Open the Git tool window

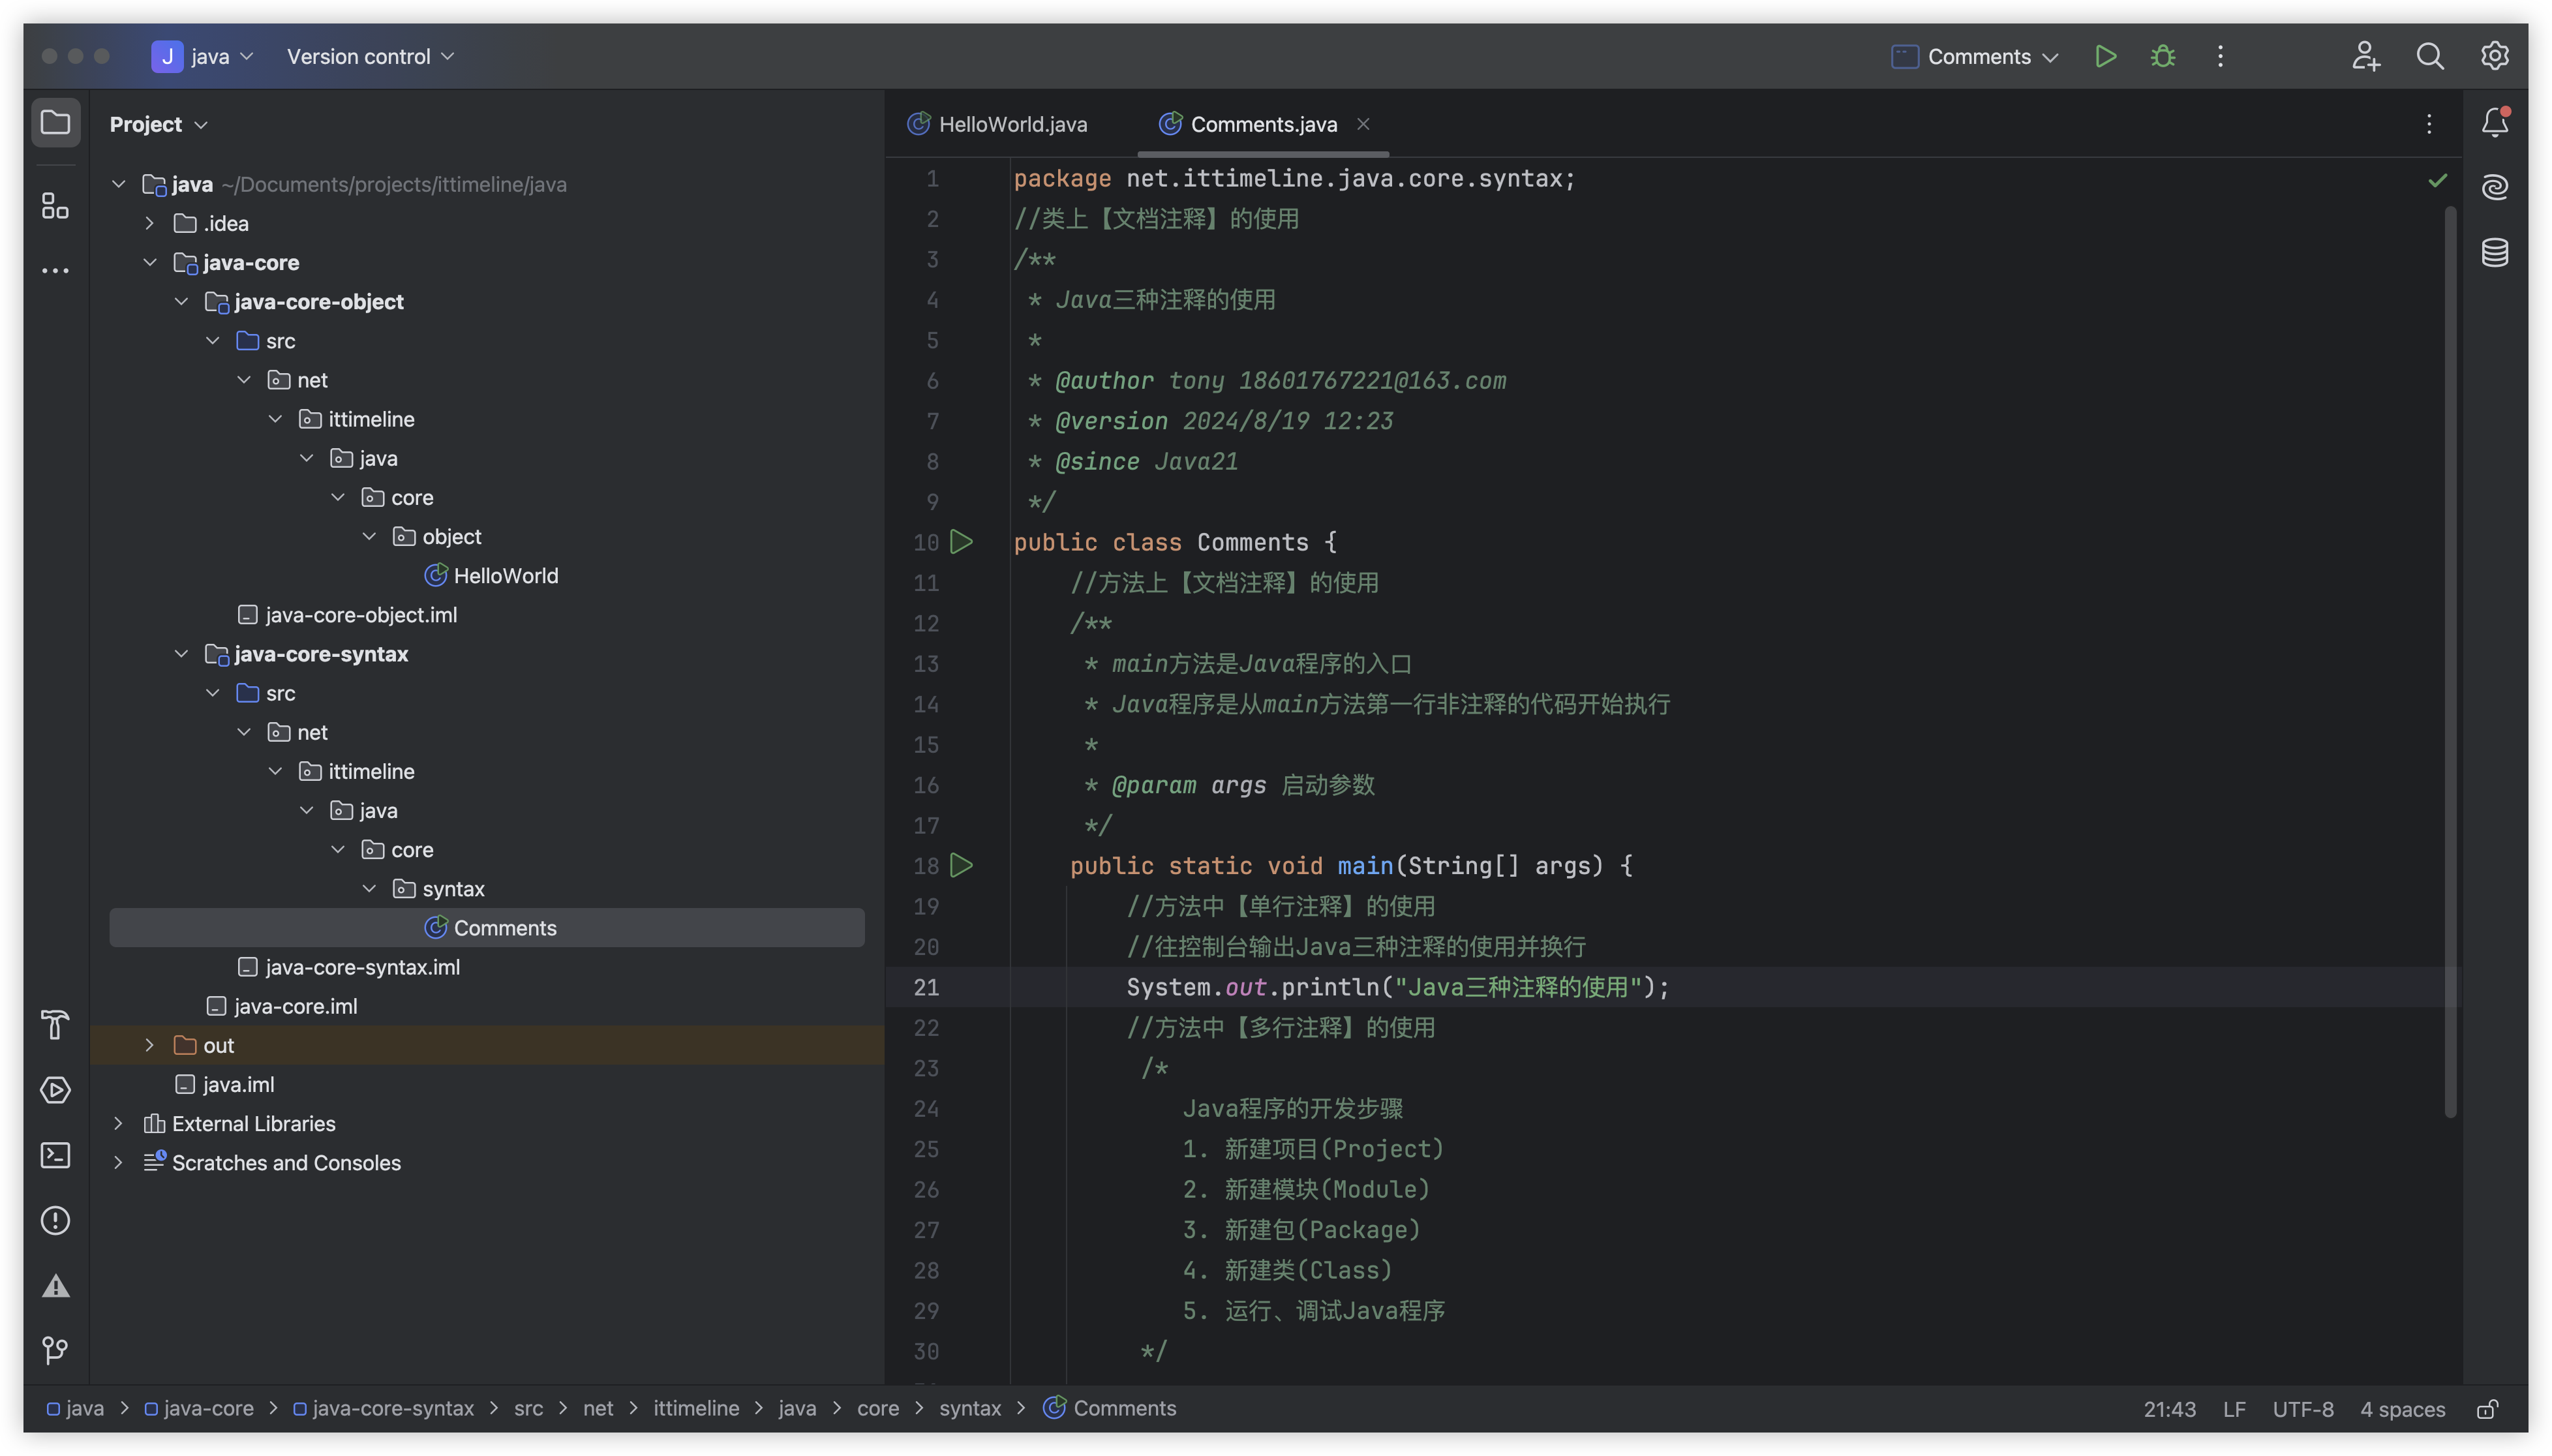pos(55,1350)
